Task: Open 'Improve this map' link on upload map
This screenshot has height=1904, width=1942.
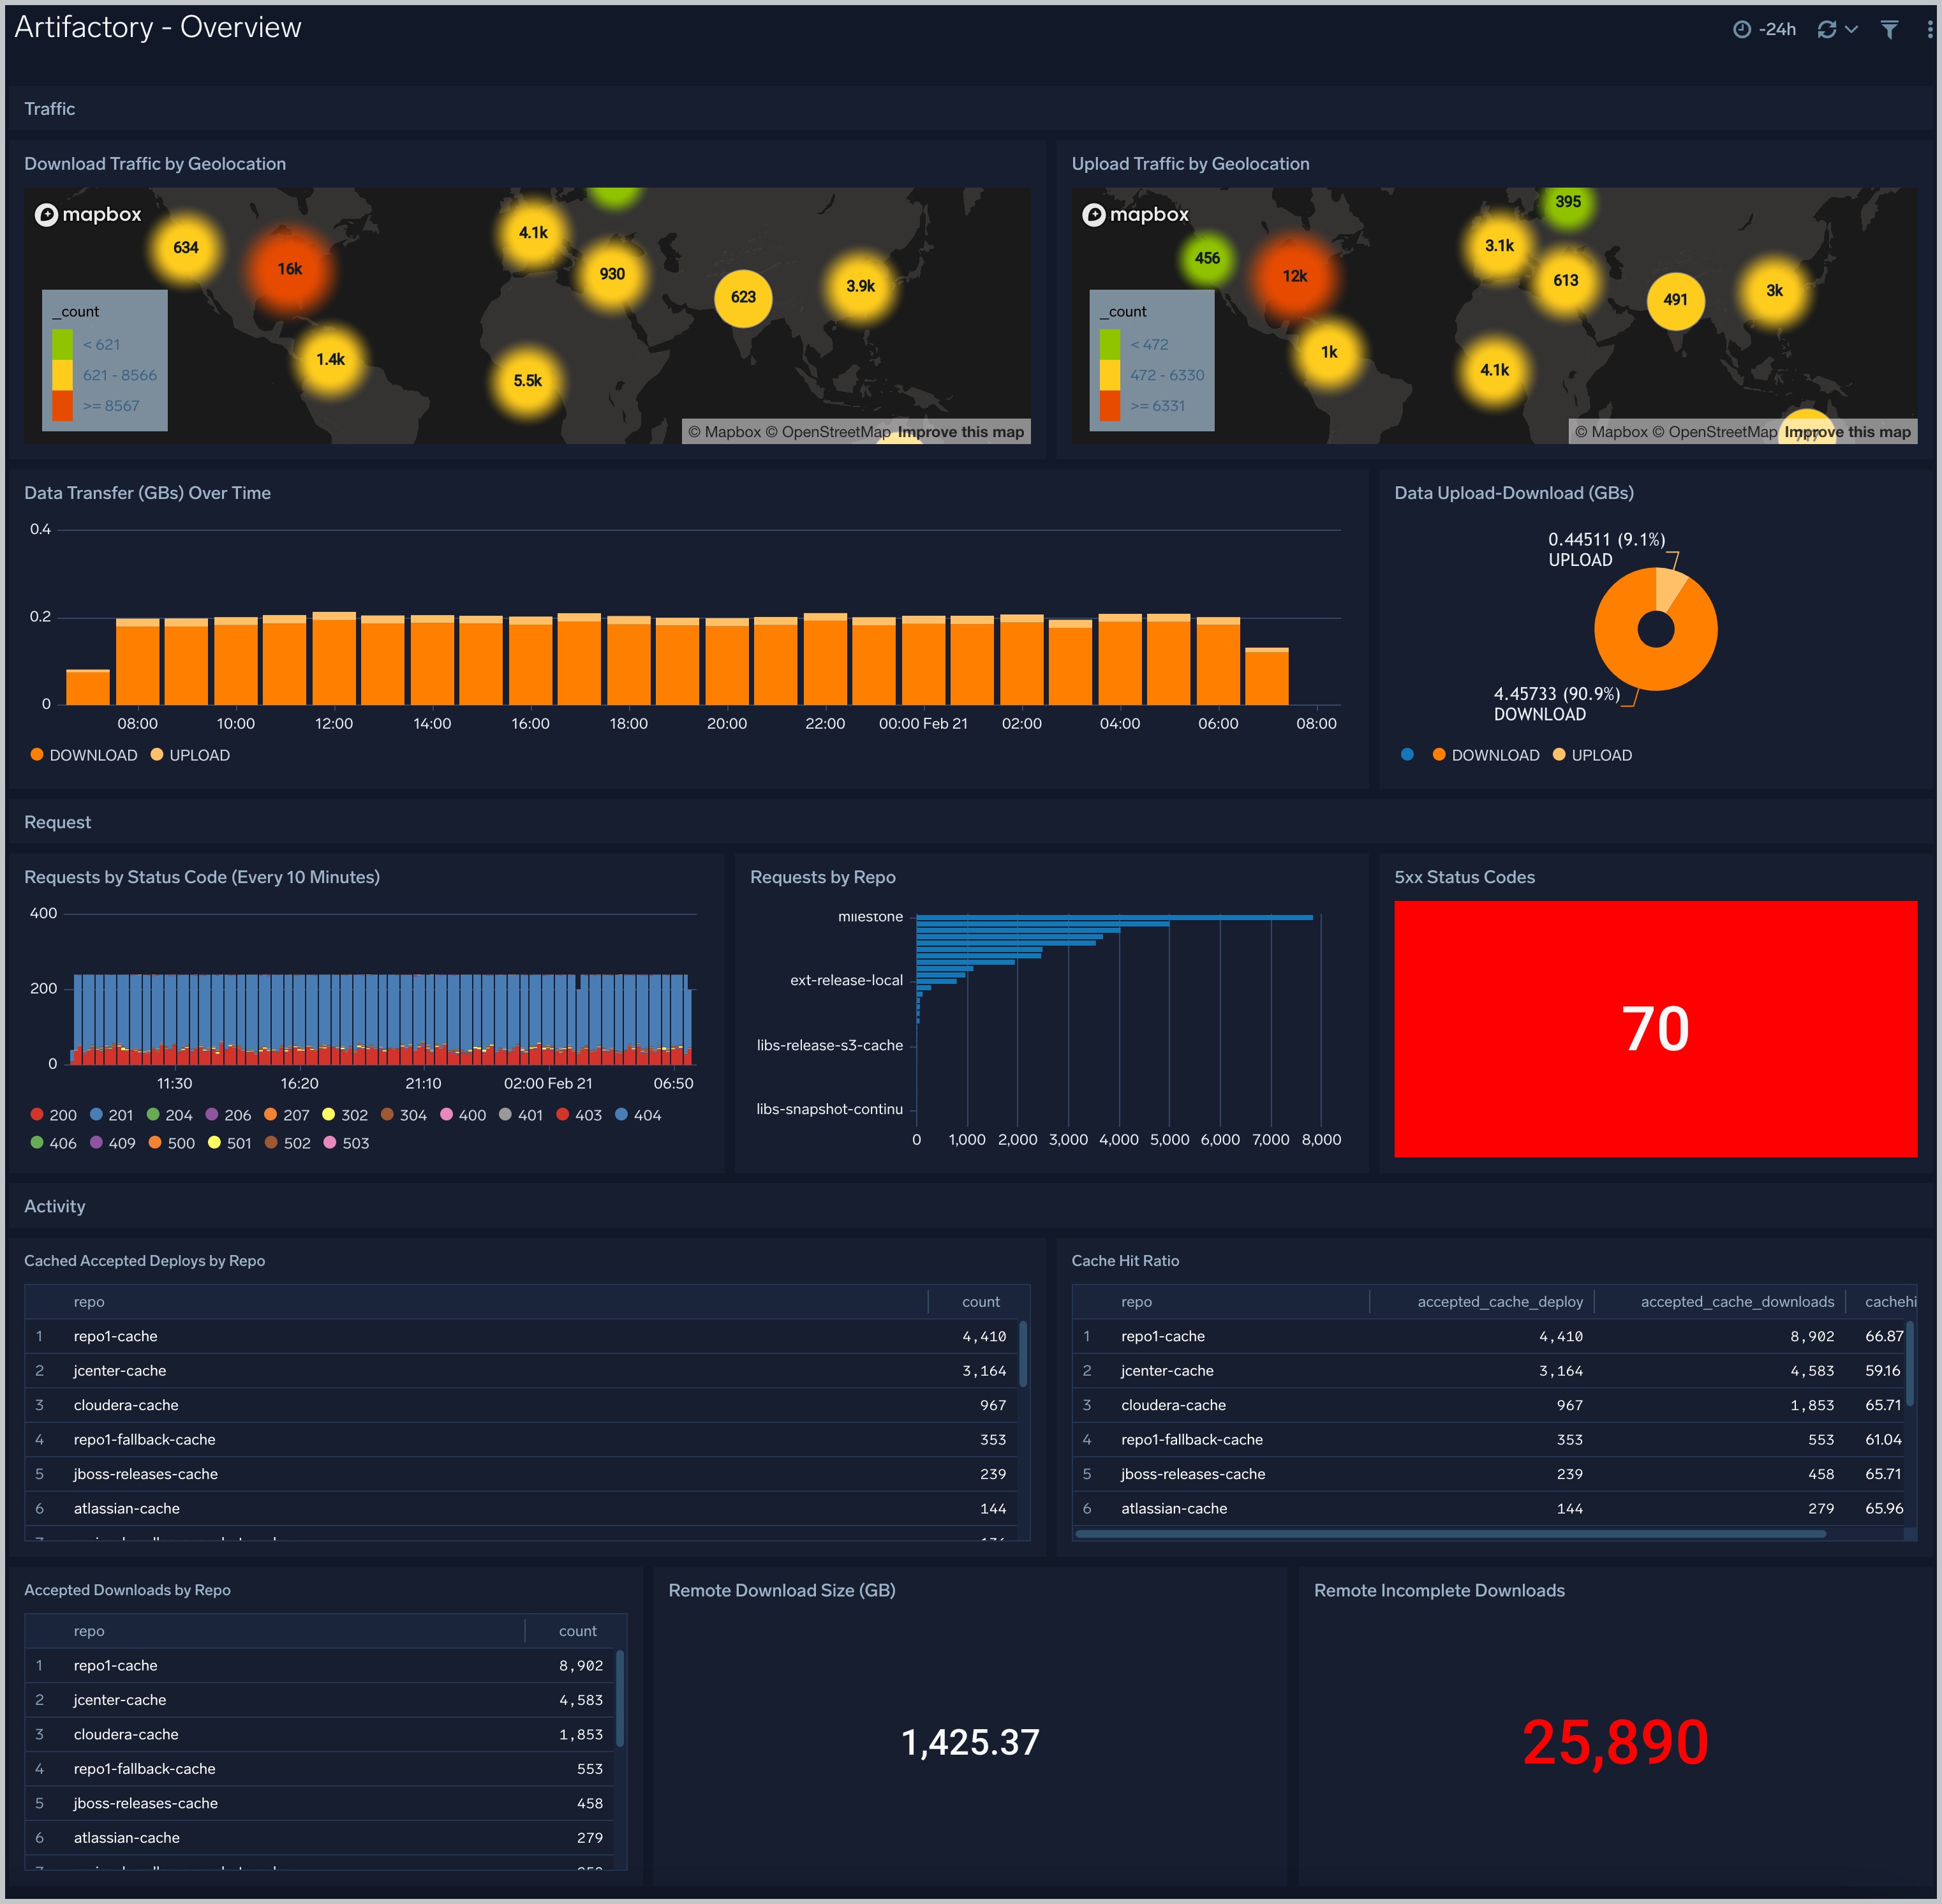Action: coord(1848,432)
